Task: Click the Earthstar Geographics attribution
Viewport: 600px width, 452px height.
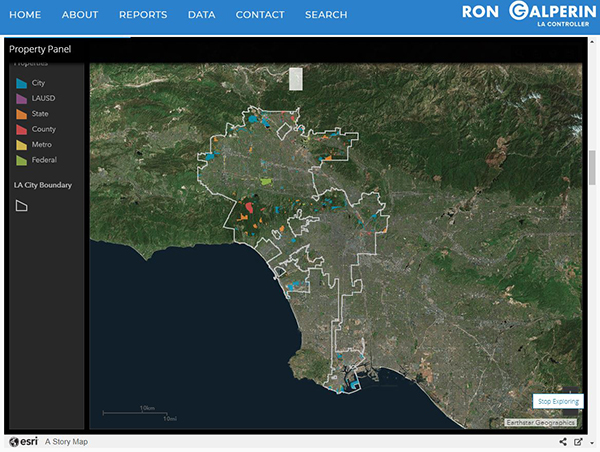Action: tap(542, 423)
